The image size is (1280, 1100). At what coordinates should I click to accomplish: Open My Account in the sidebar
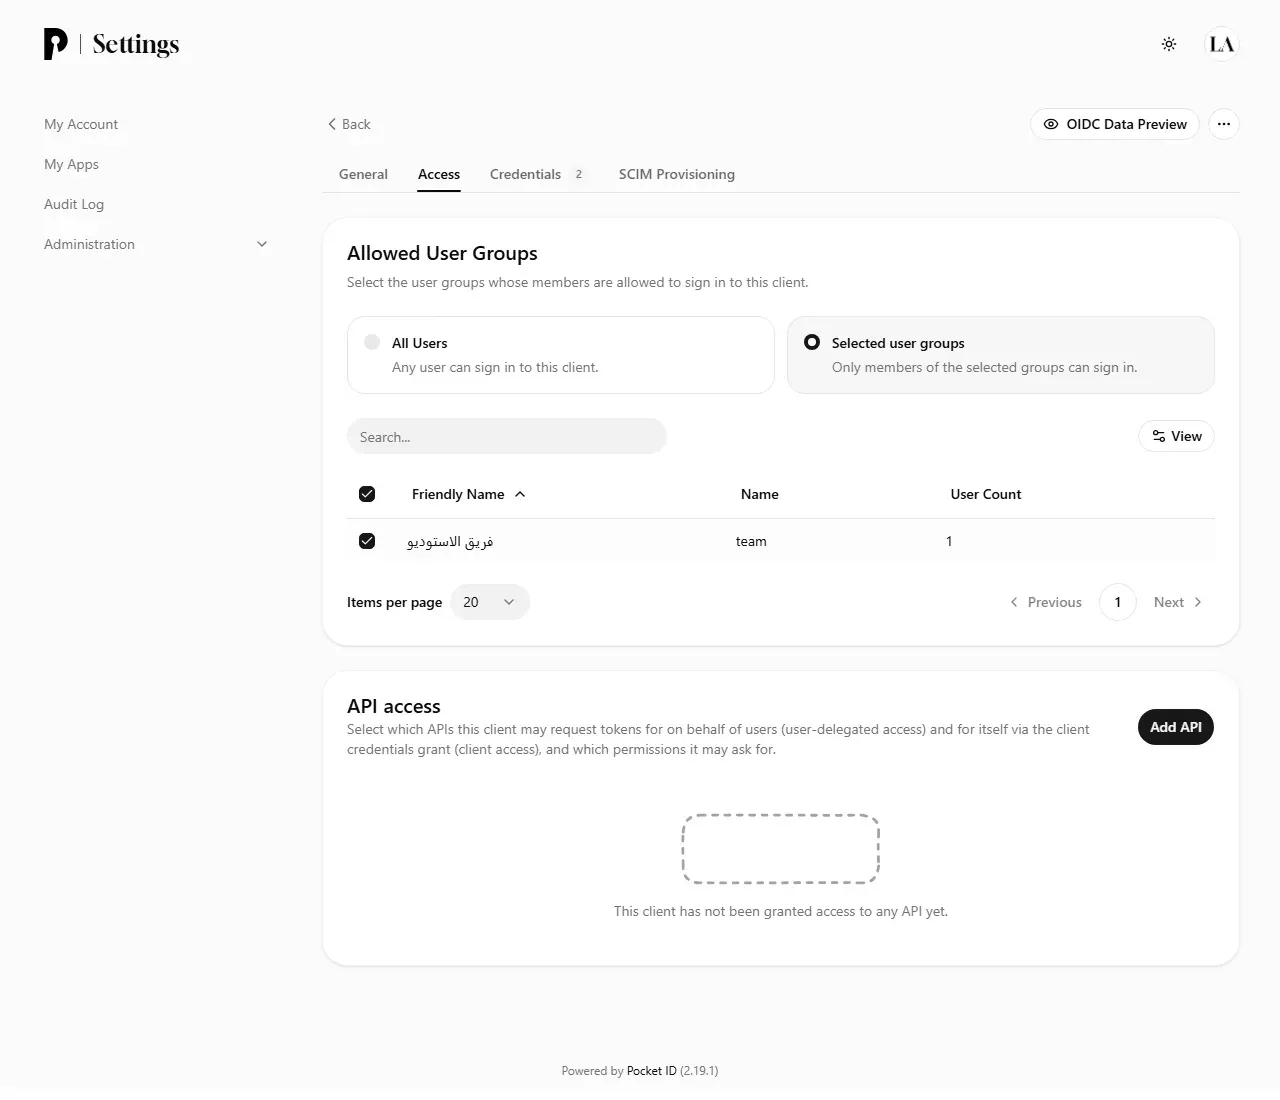(x=81, y=124)
